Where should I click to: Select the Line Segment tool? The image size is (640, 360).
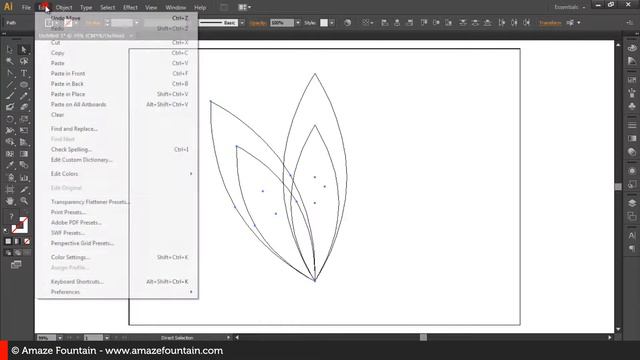[9, 85]
